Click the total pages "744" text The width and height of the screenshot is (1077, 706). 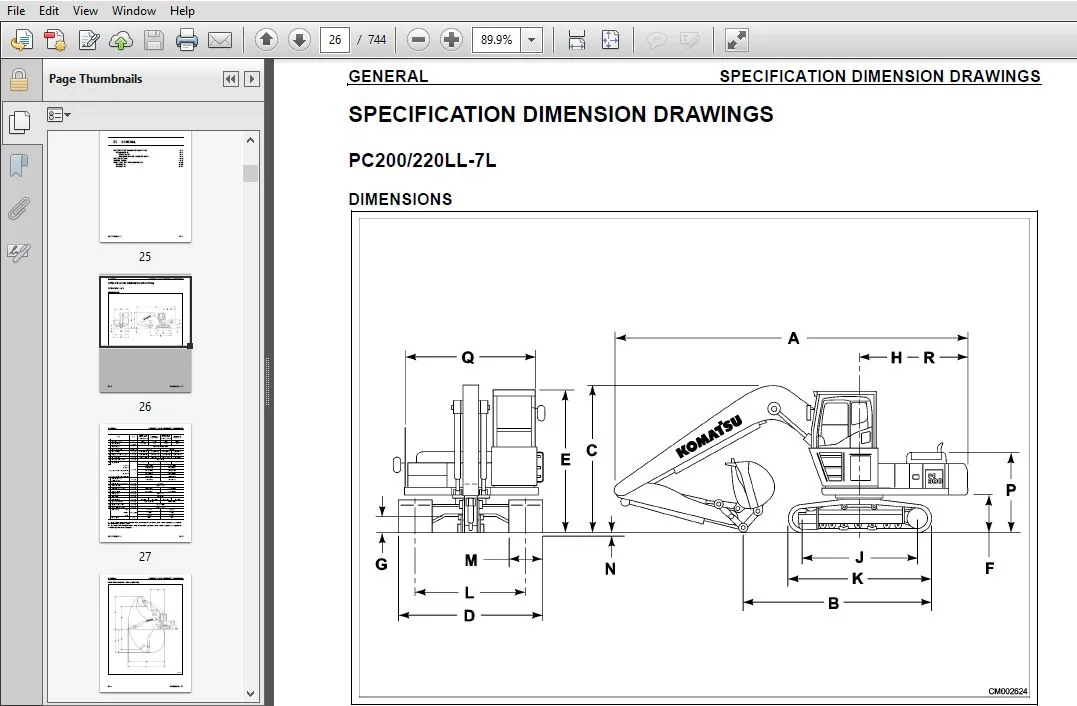(377, 40)
